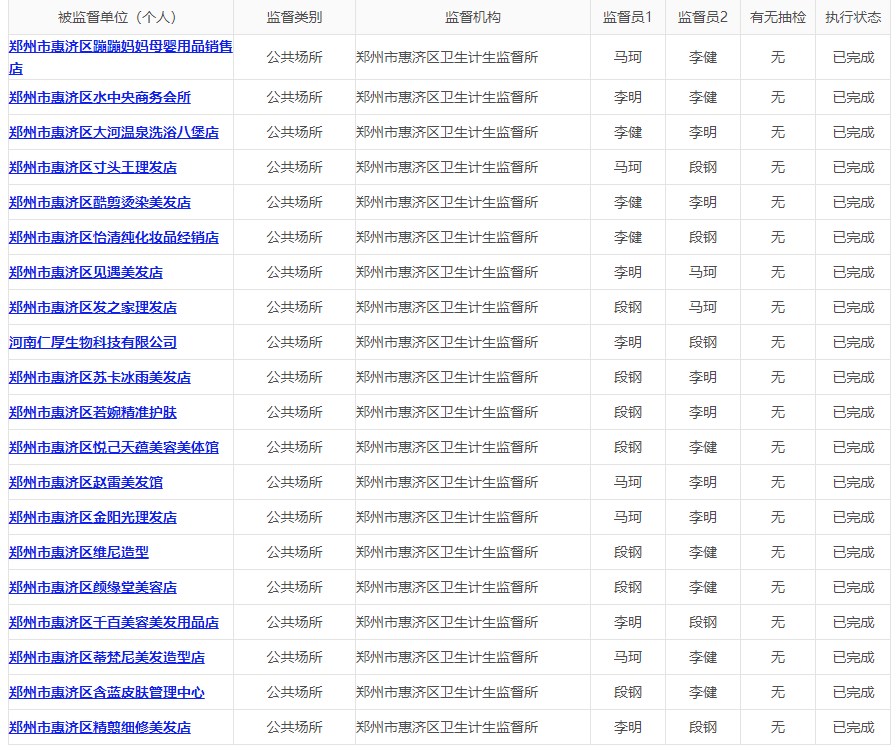Select 公共场所 in the 酷剪烫染美发店 row
The width and height of the screenshot is (896, 750).
click(x=294, y=202)
